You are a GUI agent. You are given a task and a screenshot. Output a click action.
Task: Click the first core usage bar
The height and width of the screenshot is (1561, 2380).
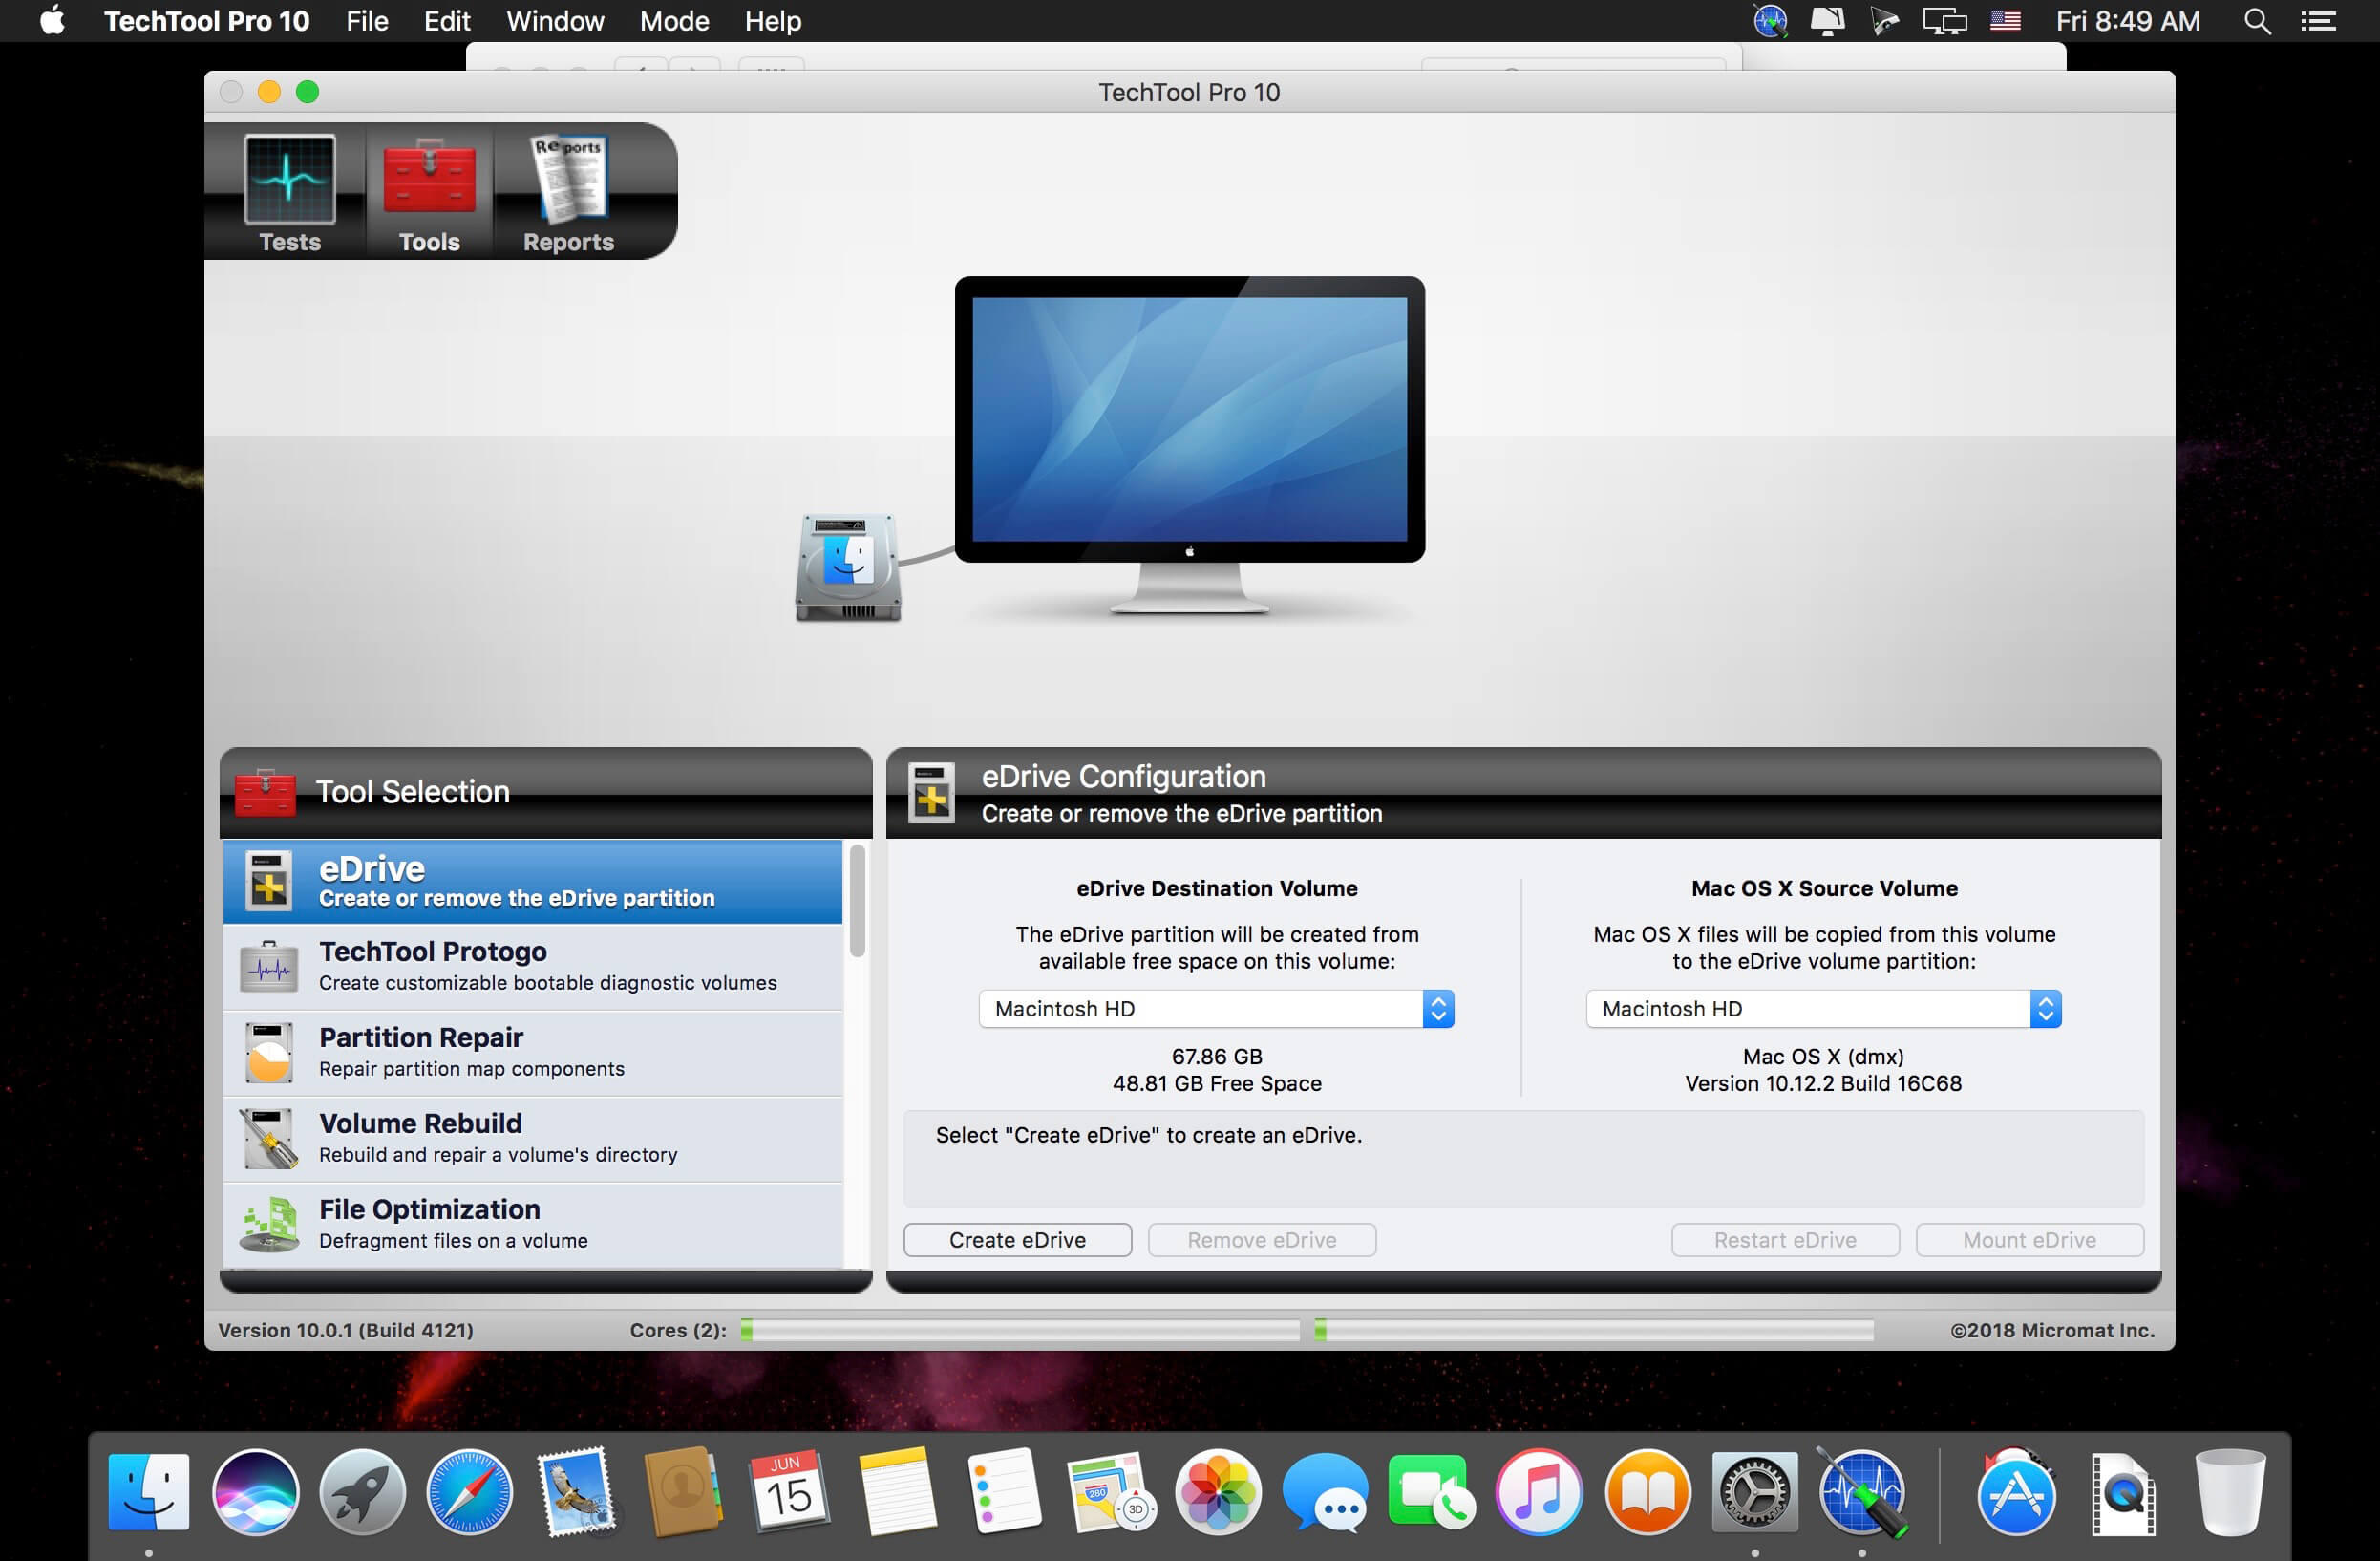click(x=1020, y=1330)
